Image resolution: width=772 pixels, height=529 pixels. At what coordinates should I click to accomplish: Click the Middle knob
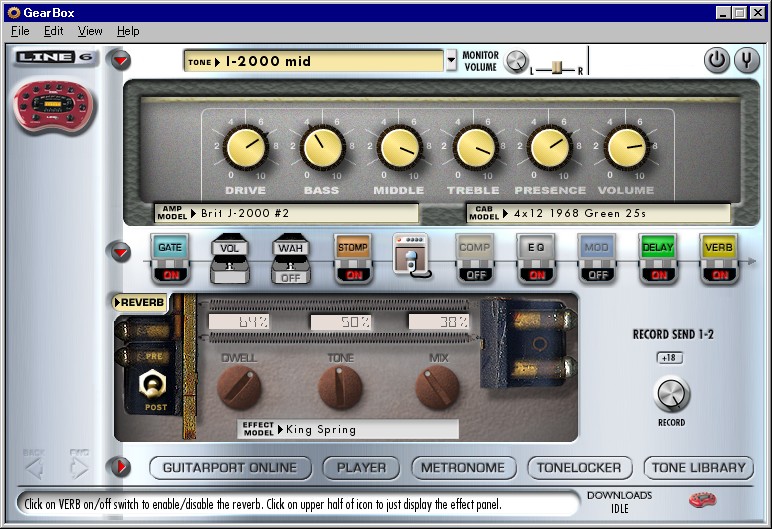[399, 147]
